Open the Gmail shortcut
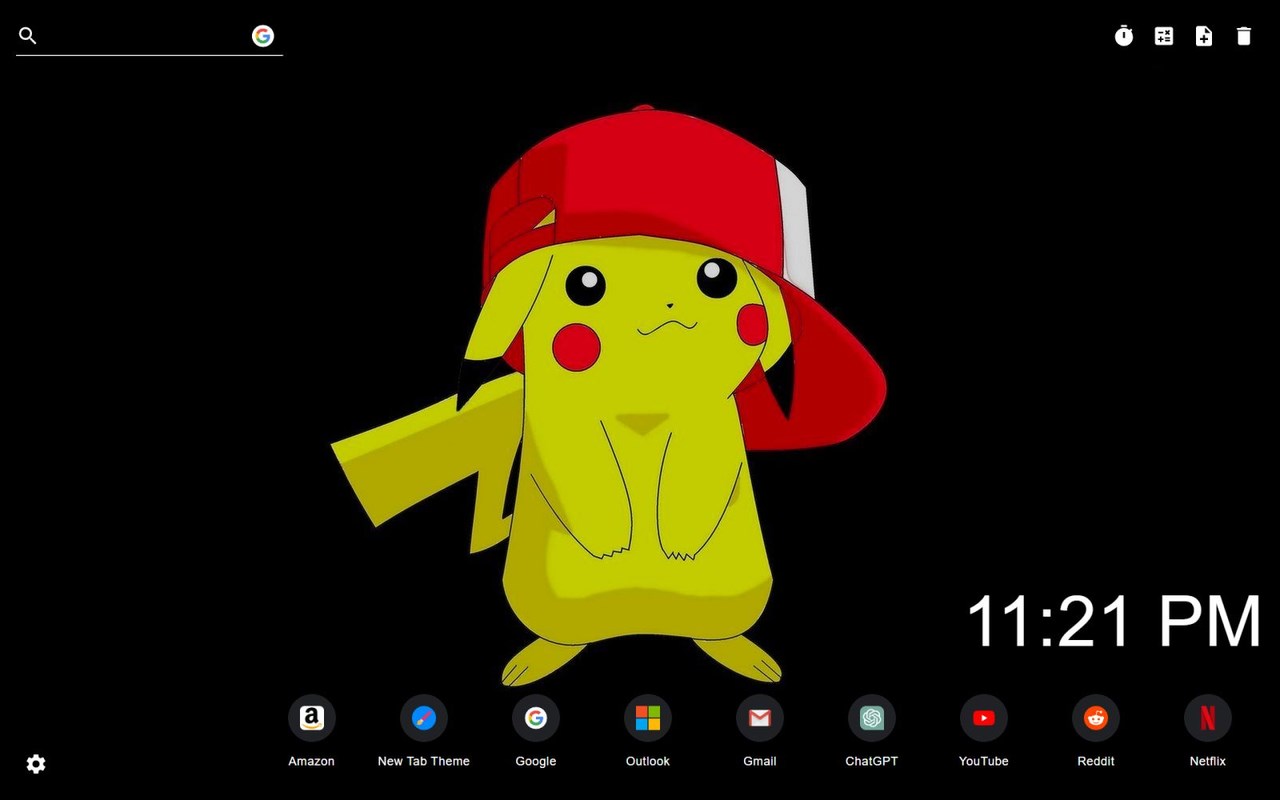1280x800 pixels. point(759,717)
